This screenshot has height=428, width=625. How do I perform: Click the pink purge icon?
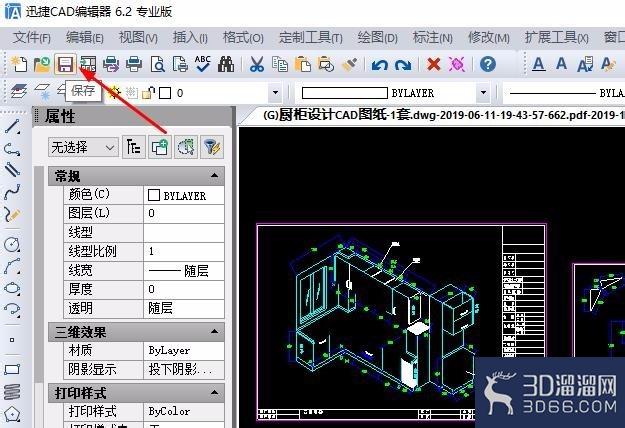click(457, 64)
